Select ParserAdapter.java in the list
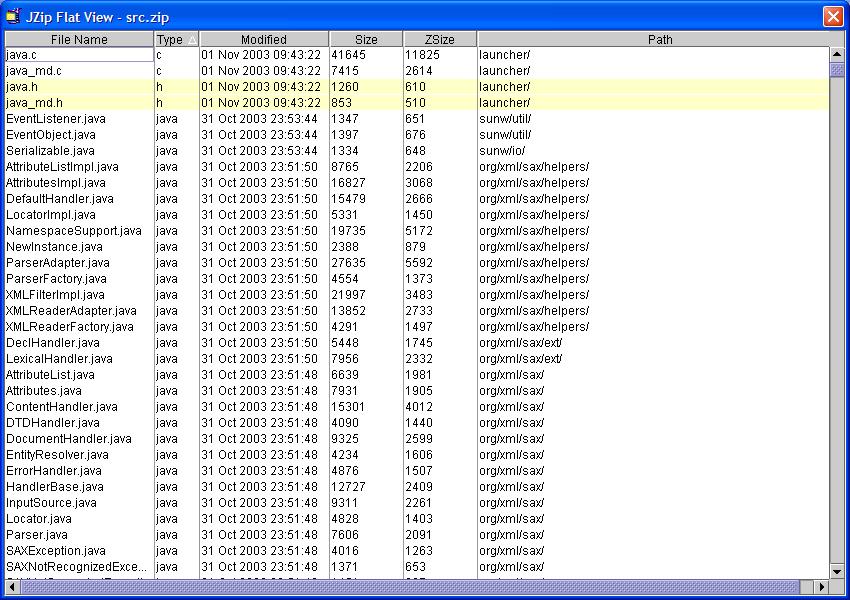The height and width of the screenshot is (600, 850). [x=58, y=262]
